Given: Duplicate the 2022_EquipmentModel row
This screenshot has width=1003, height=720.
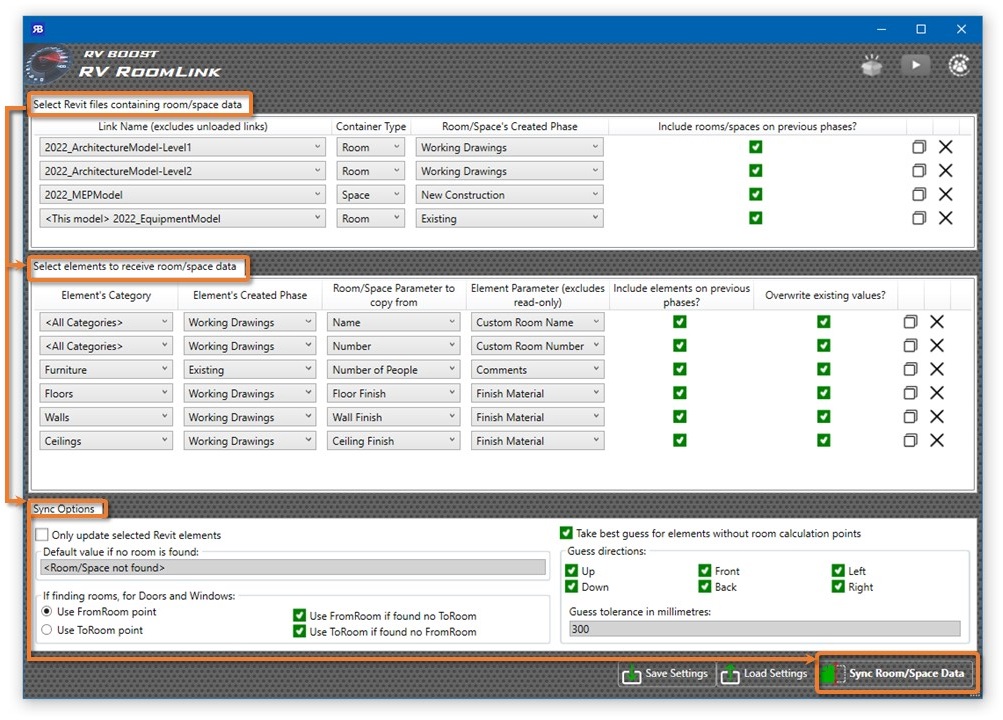Looking at the screenshot, I should click(919, 218).
